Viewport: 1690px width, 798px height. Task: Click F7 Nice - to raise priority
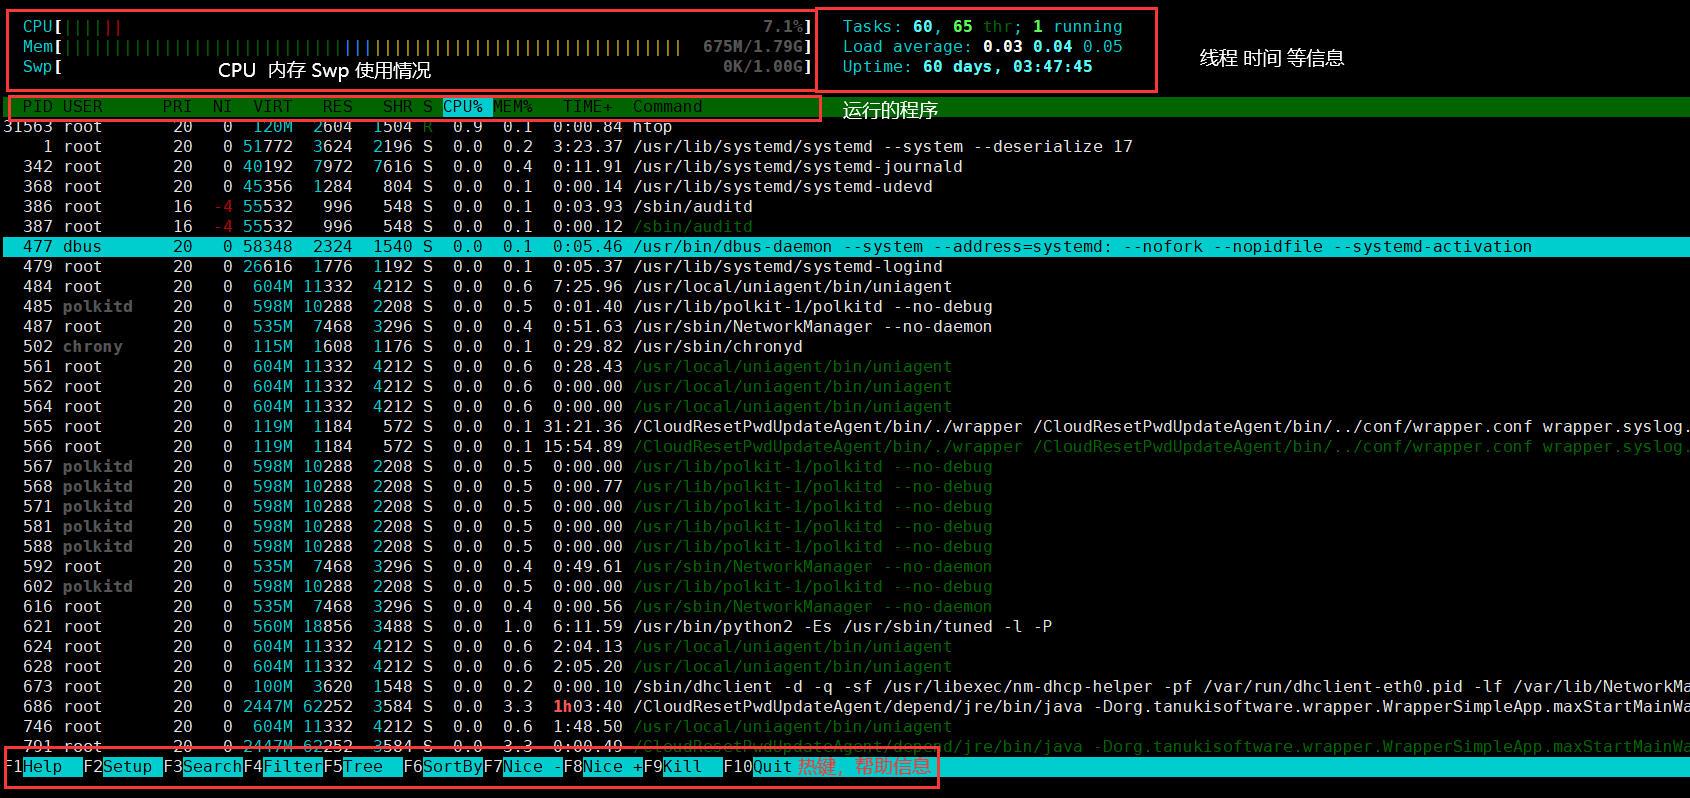pyautogui.click(x=523, y=767)
